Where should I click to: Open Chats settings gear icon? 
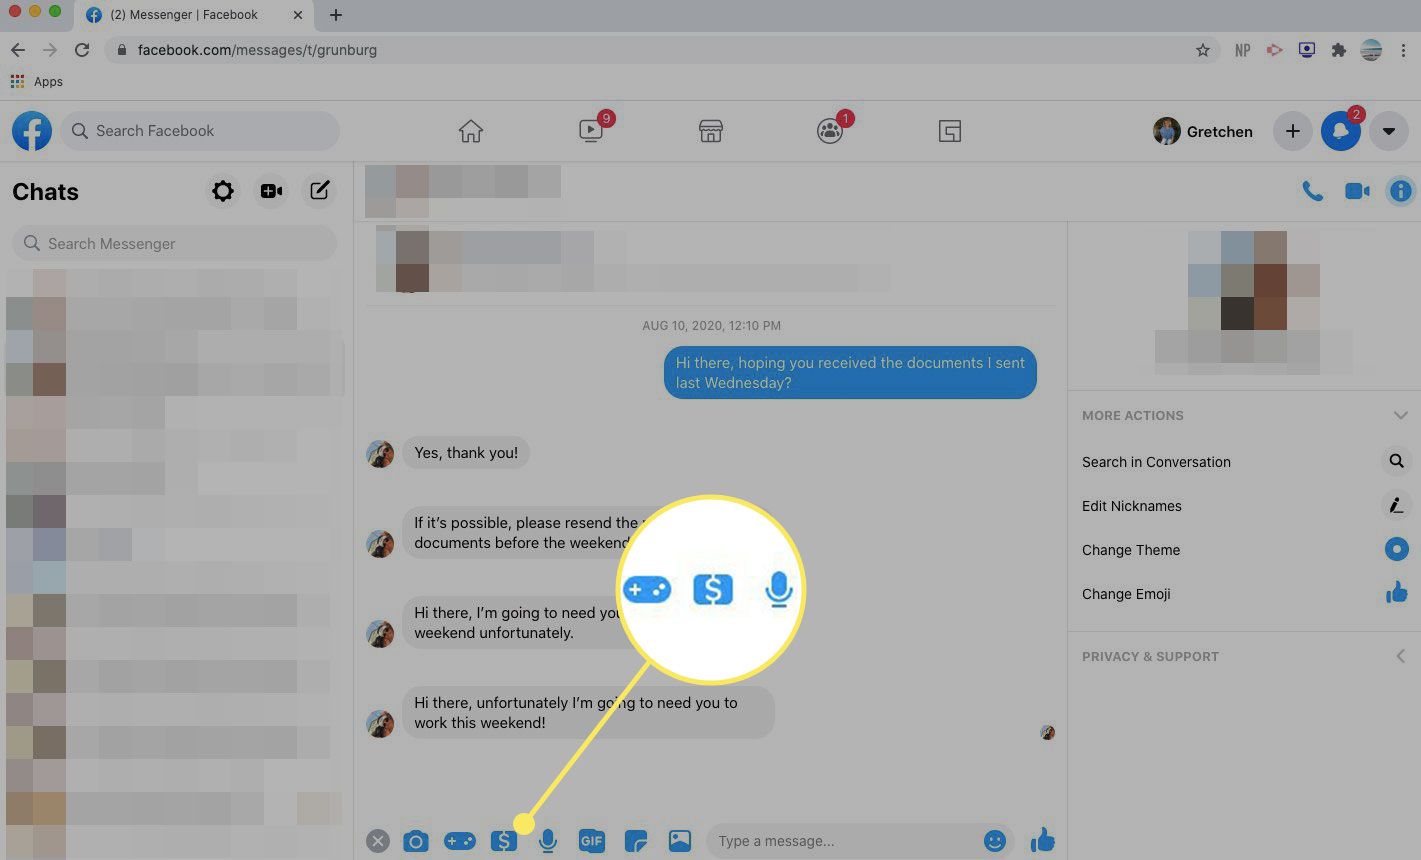point(223,191)
